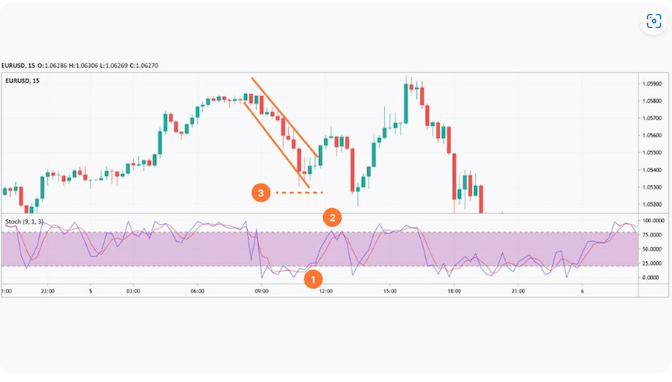Click the 1.05900 price axis label

(x=651, y=84)
